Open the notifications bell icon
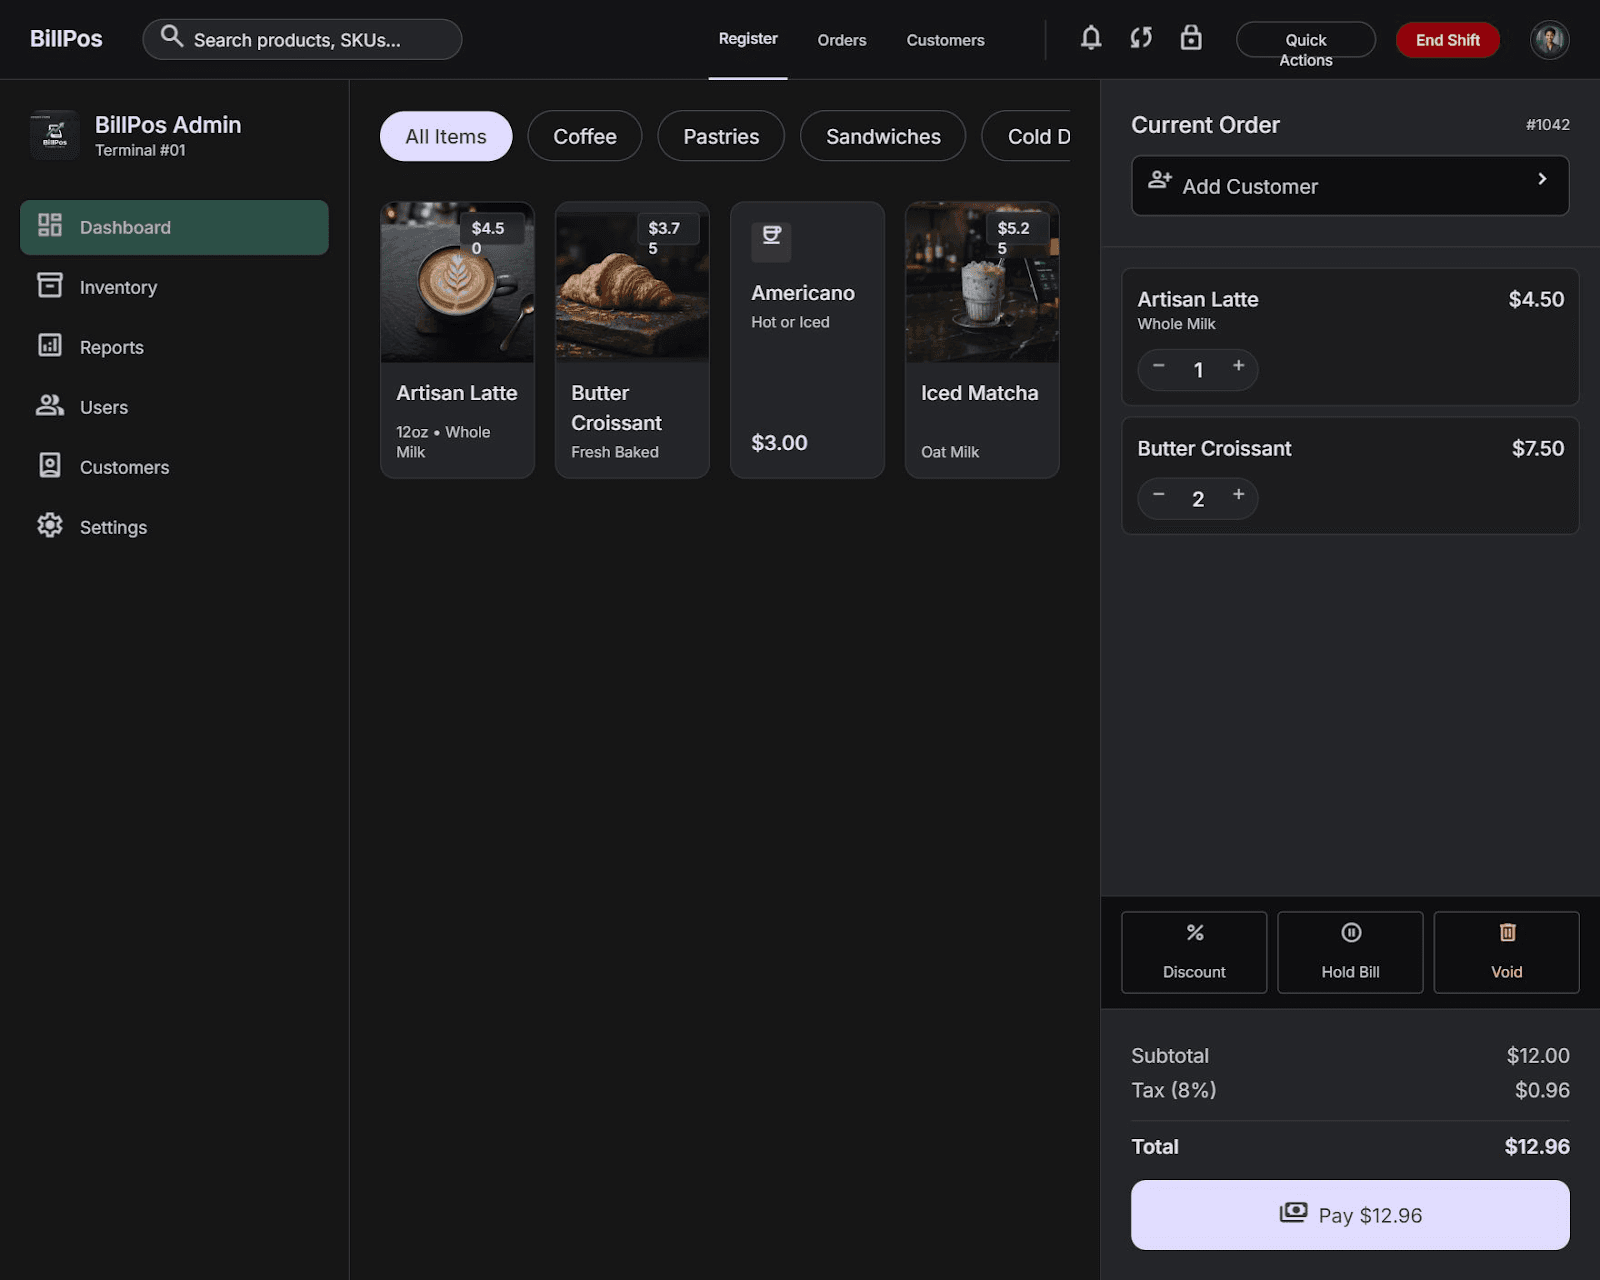1600x1280 pixels. click(x=1091, y=38)
